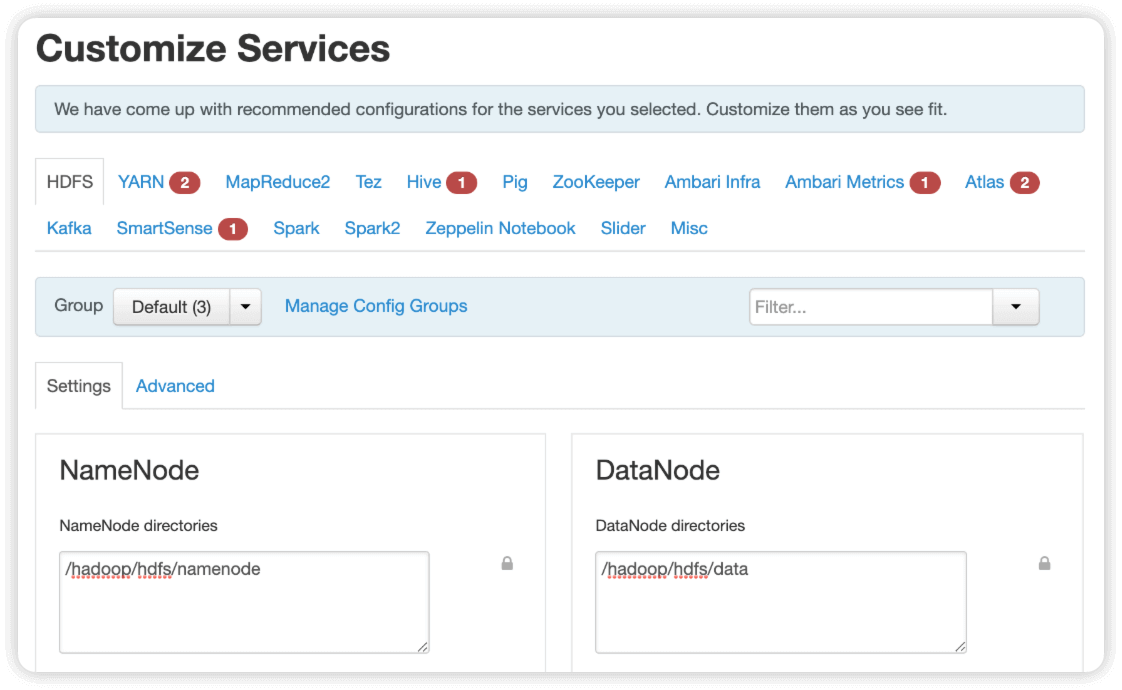This screenshot has height=690, width=1122.
Task: Open the SmartSense service tab
Action: (165, 228)
